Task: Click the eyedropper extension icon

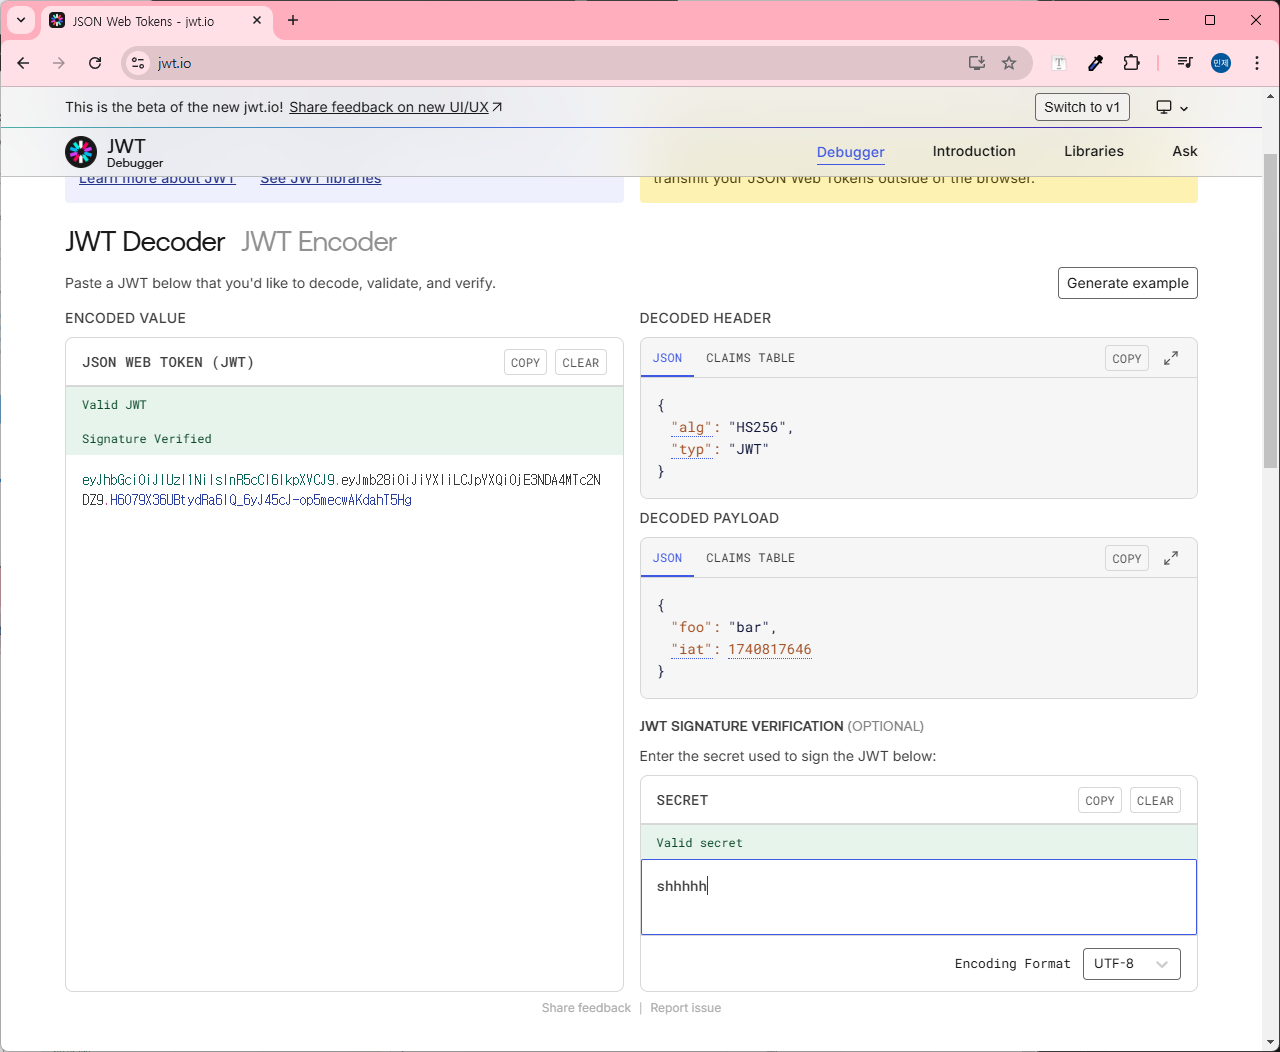Action: click(1095, 63)
